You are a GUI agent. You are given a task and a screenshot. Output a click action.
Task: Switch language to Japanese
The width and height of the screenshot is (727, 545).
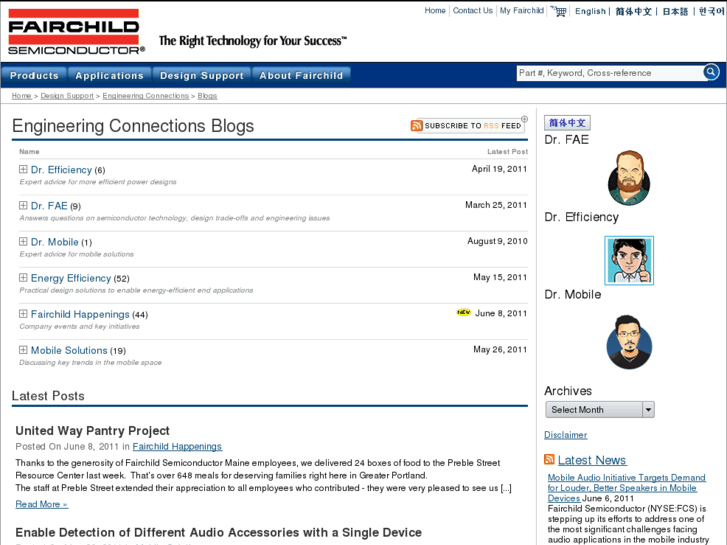[x=675, y=12]
